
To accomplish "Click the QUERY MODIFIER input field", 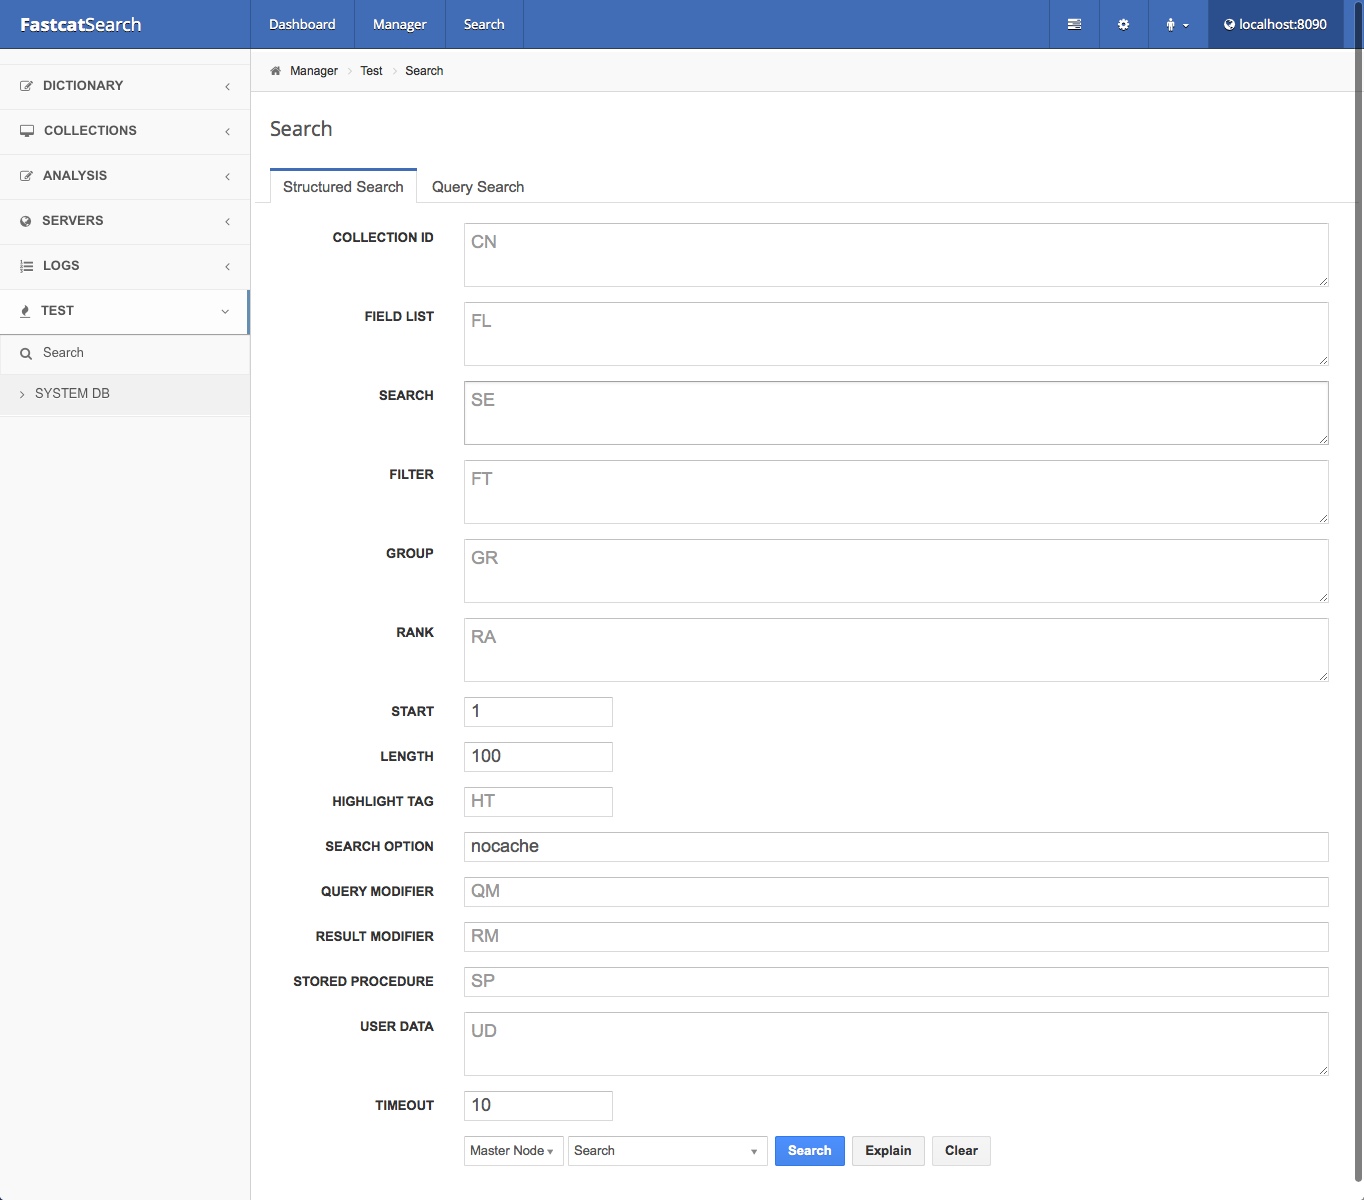I will (x=896, y=892).
